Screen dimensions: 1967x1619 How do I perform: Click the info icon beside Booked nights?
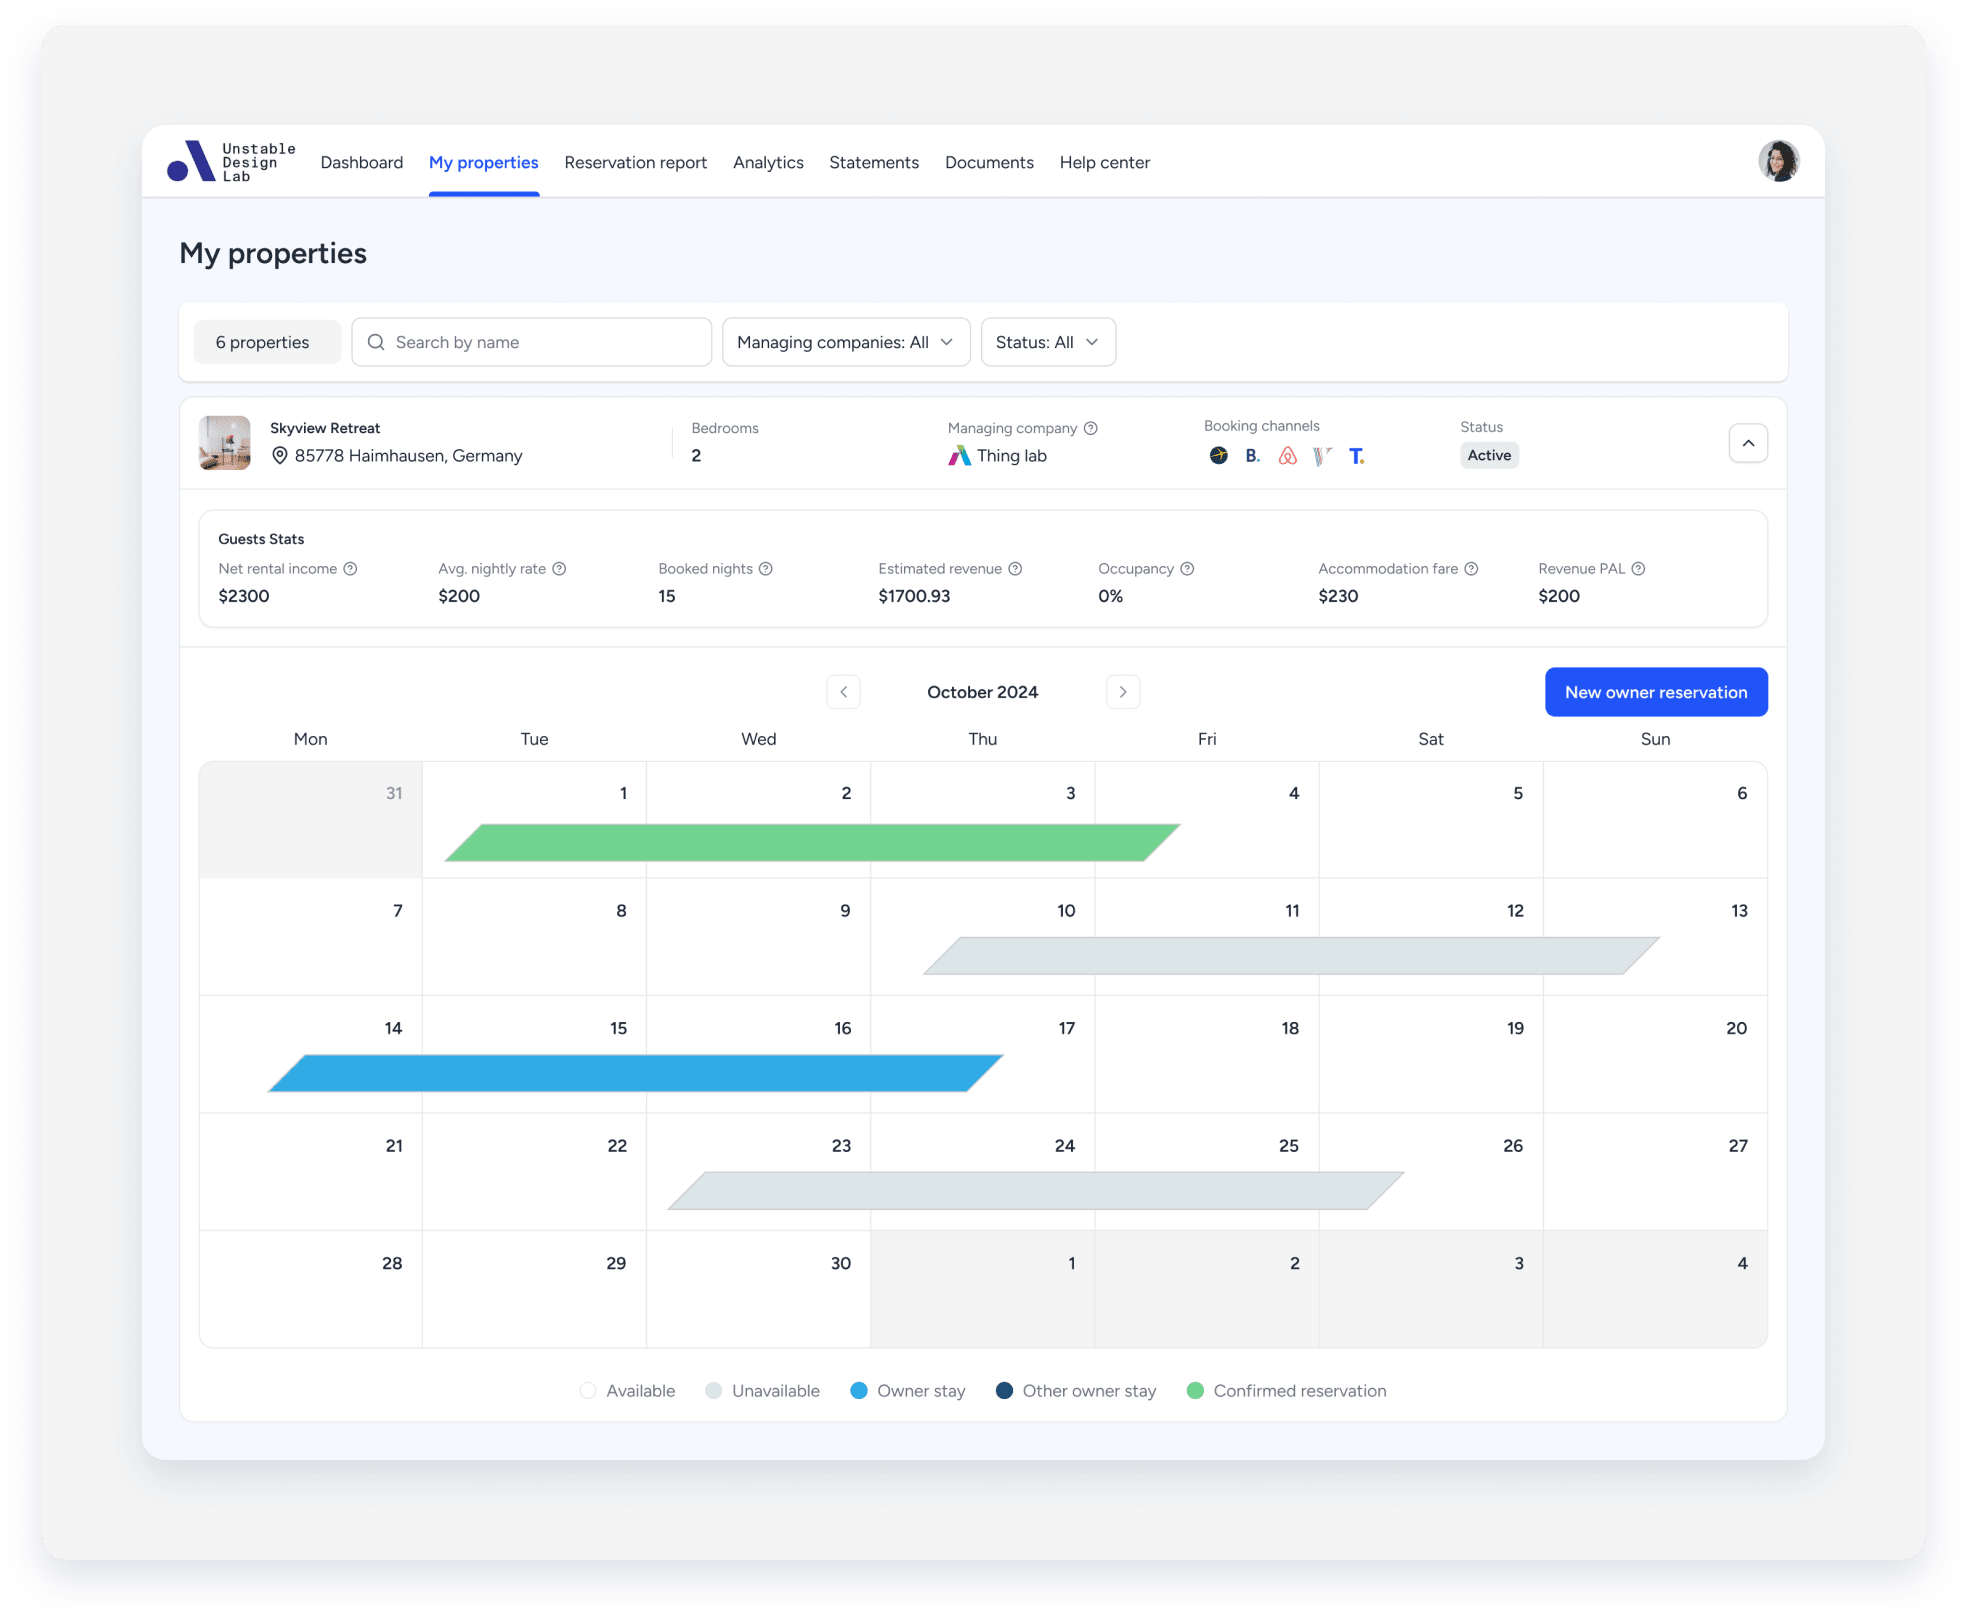tap(766, 569)
